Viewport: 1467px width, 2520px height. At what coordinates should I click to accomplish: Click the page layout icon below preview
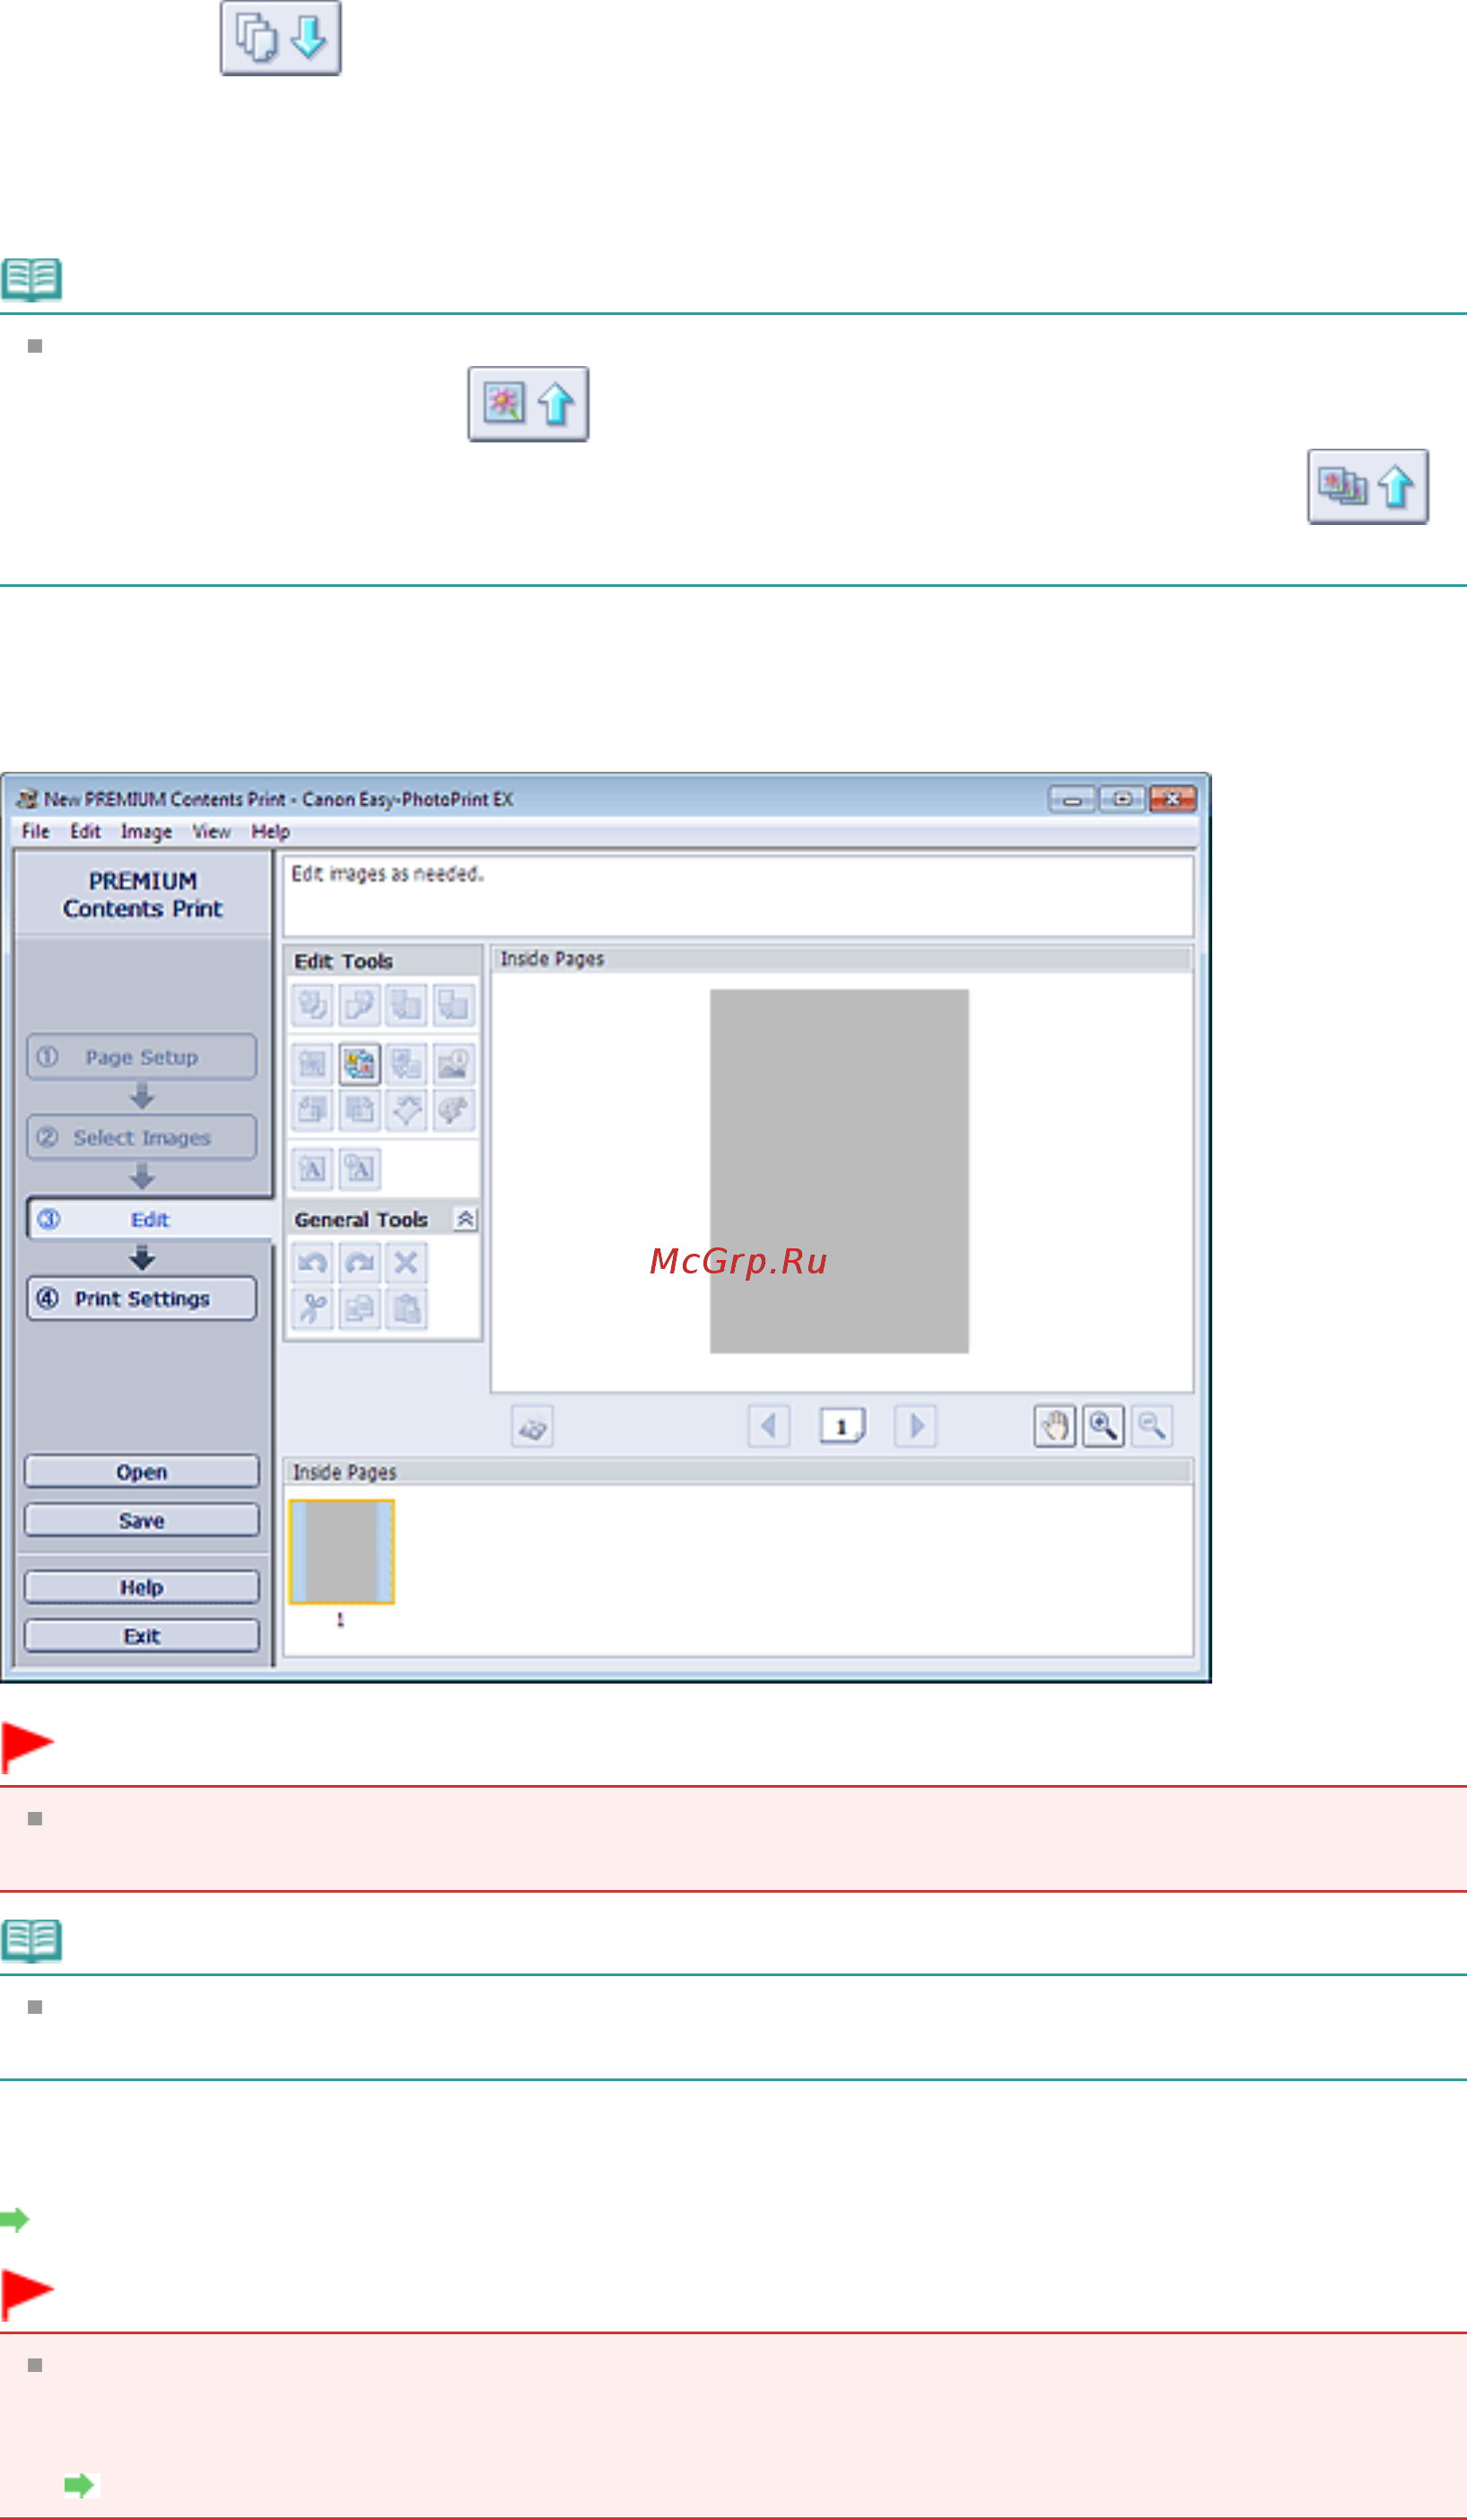(532, 1427)
